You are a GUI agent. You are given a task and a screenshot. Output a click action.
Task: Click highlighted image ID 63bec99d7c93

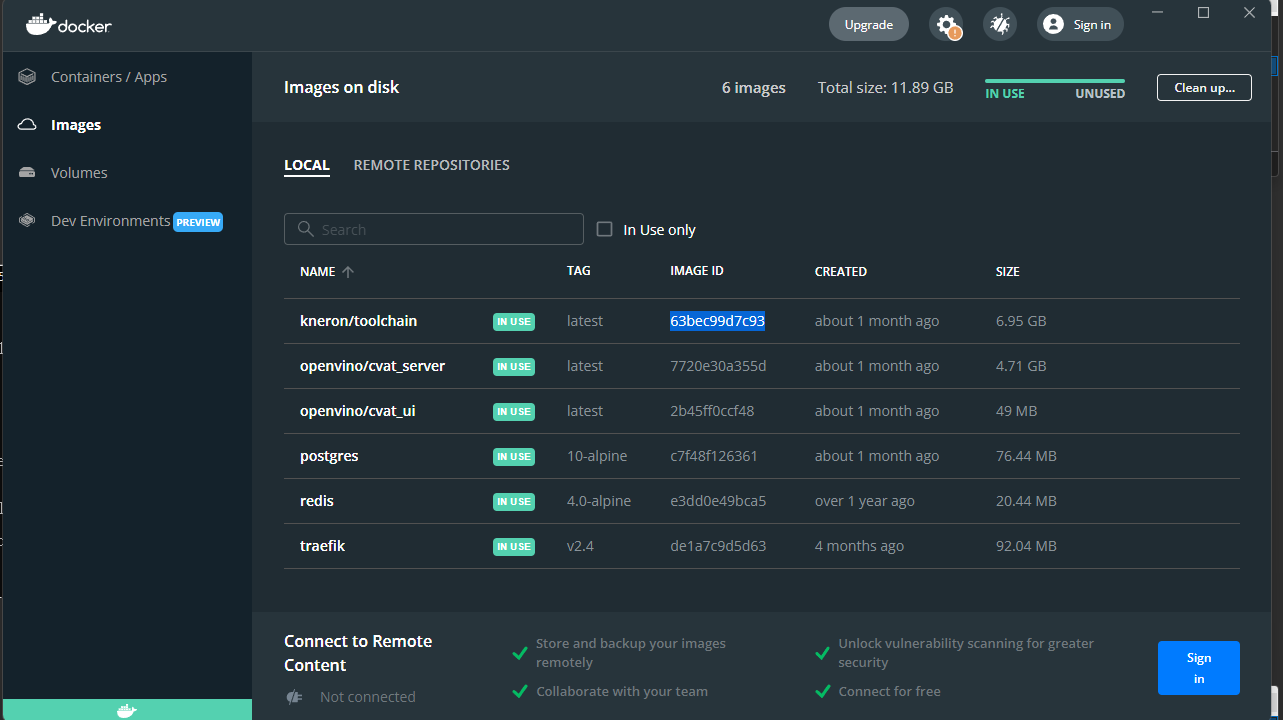718,321
